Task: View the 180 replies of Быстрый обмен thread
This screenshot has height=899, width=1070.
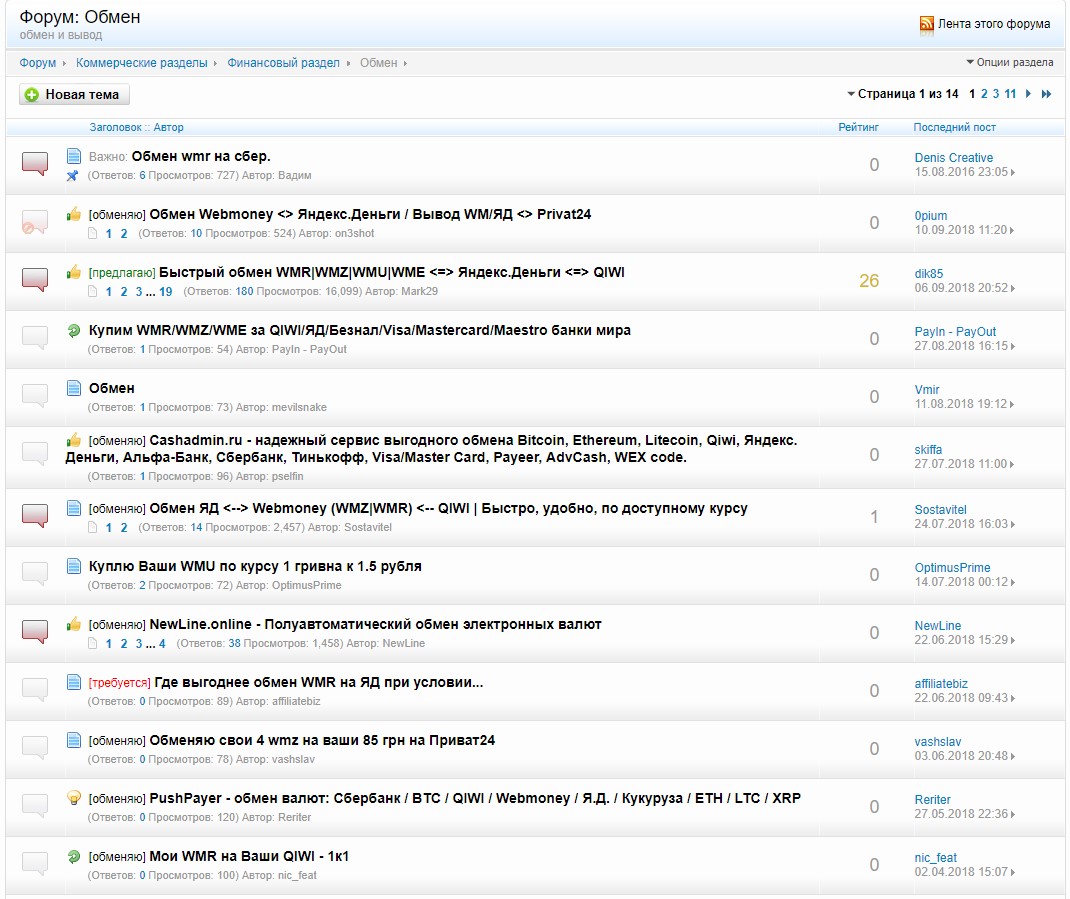Action: pyautogui.click(x=244, y=291)
